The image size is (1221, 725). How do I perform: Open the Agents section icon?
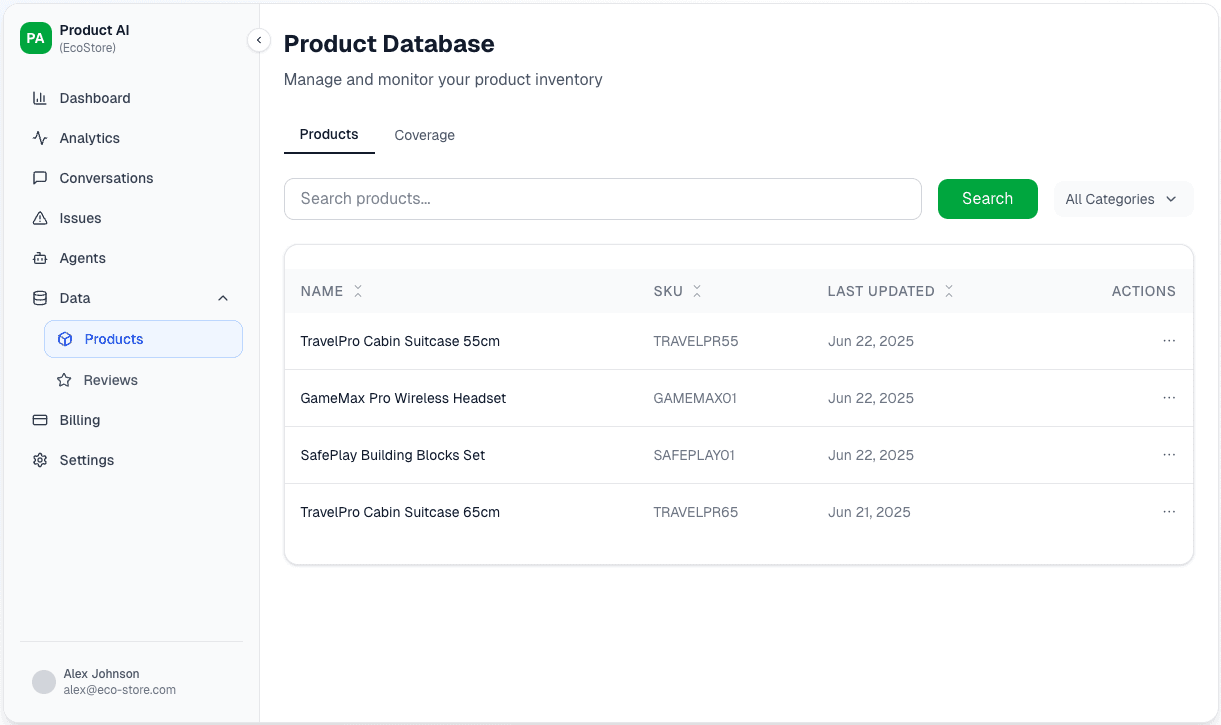point(40,258)
